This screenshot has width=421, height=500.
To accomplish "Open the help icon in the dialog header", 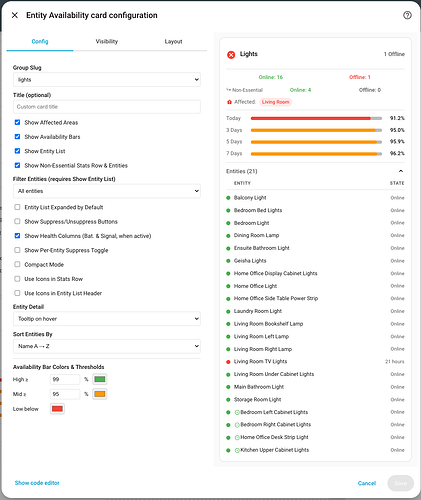I will click(407, 15).
